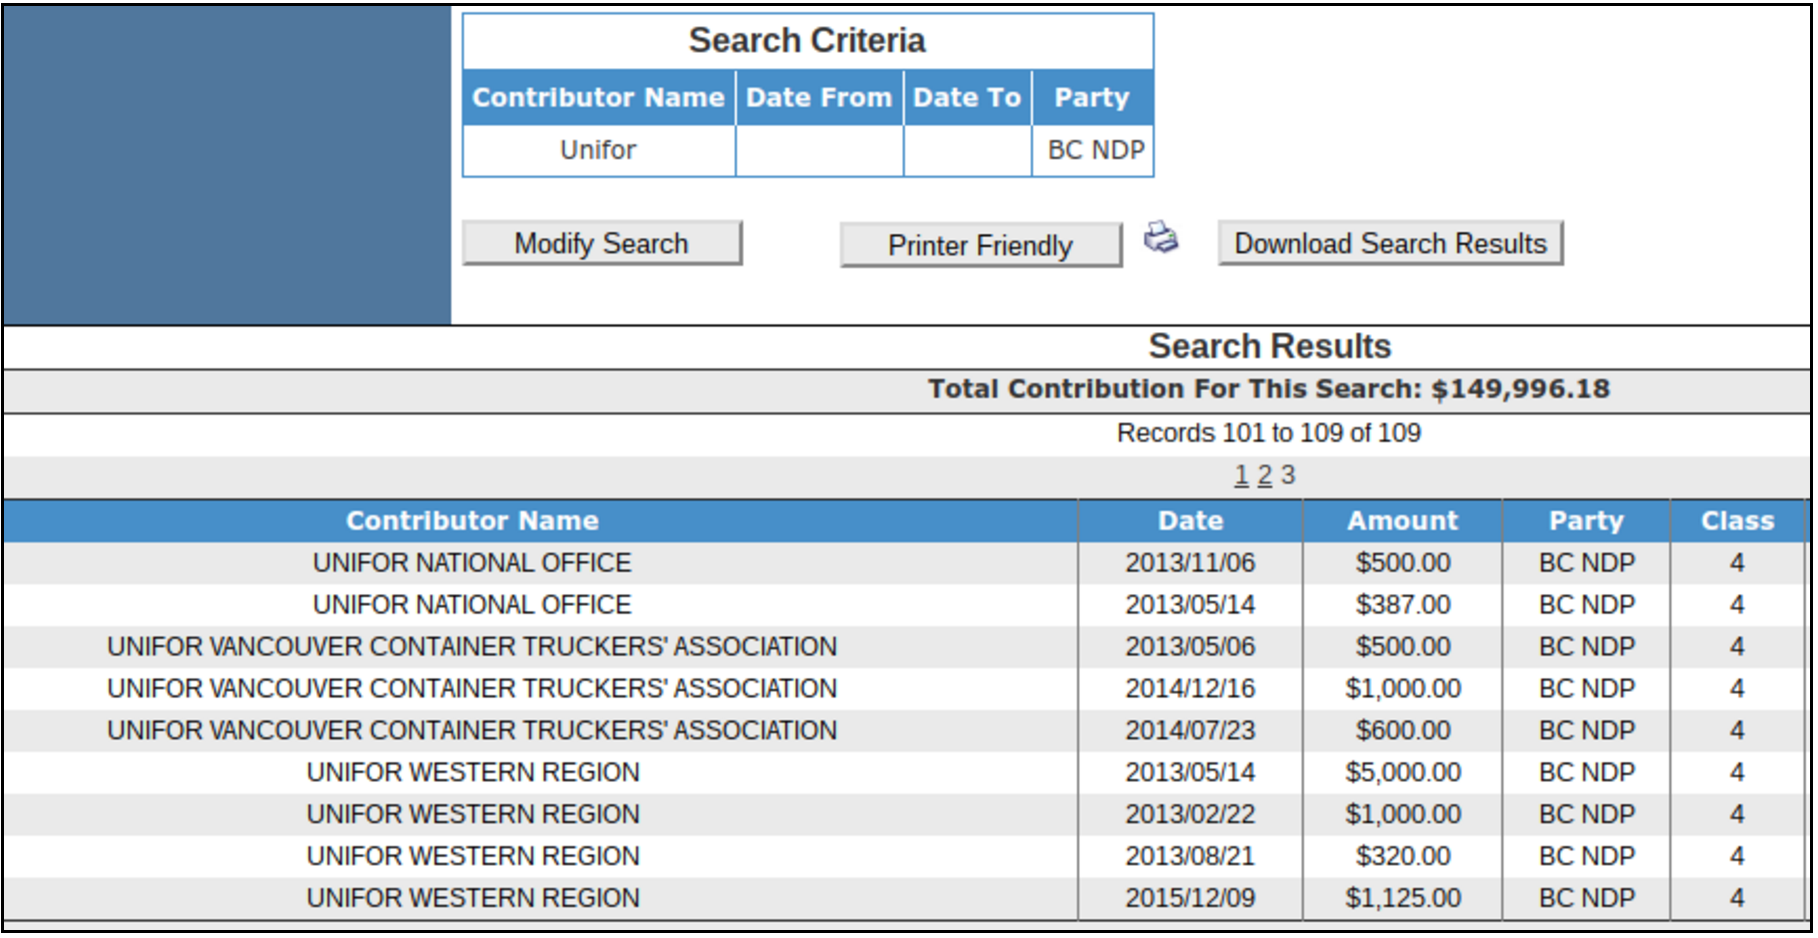The height and width of the screenshot is (938, 1818).
Task: Click UNIFOR WESTERN REGION row with $5,000.00
Action: [x=472, y=773]
